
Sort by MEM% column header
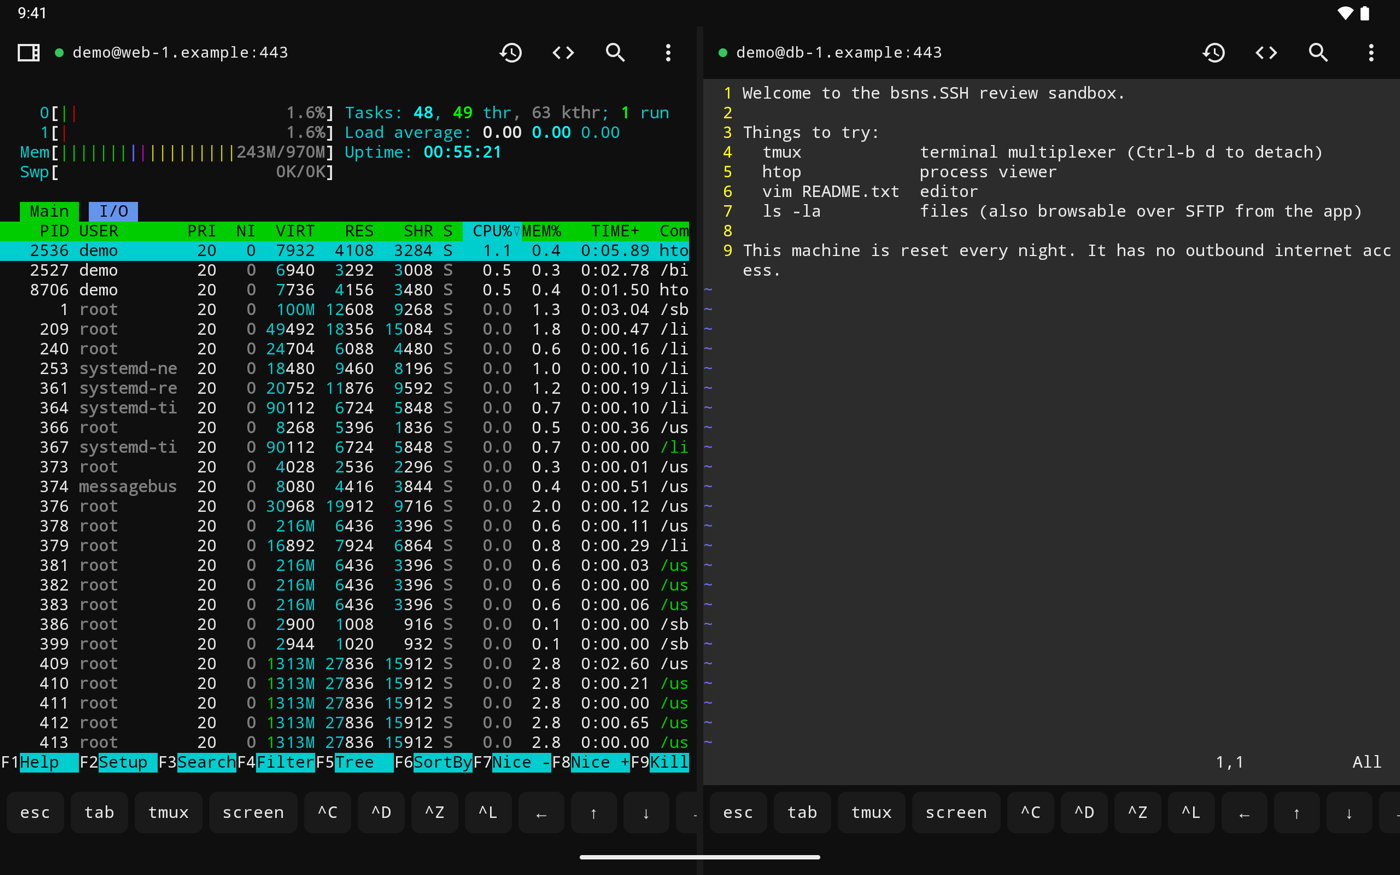click(541, 231)
